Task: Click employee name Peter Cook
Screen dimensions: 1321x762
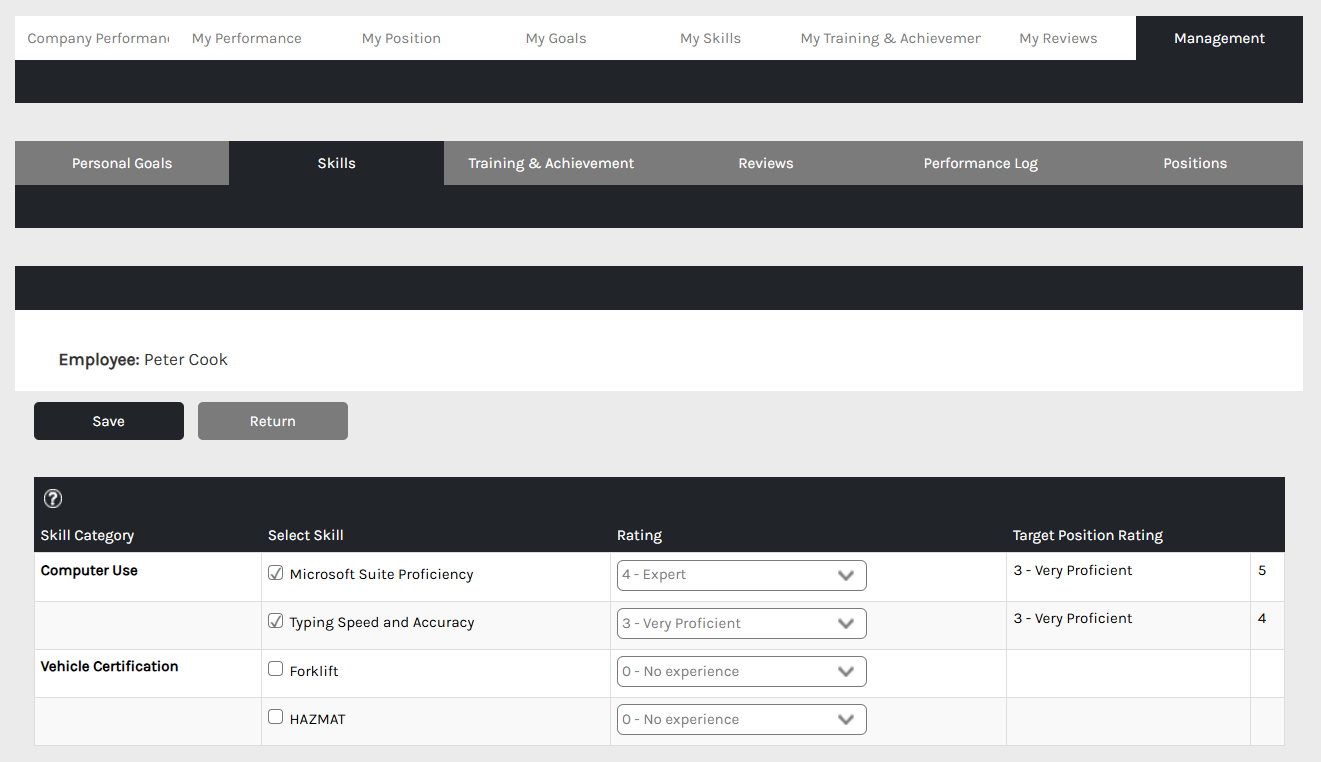Action: coord(186,359)
